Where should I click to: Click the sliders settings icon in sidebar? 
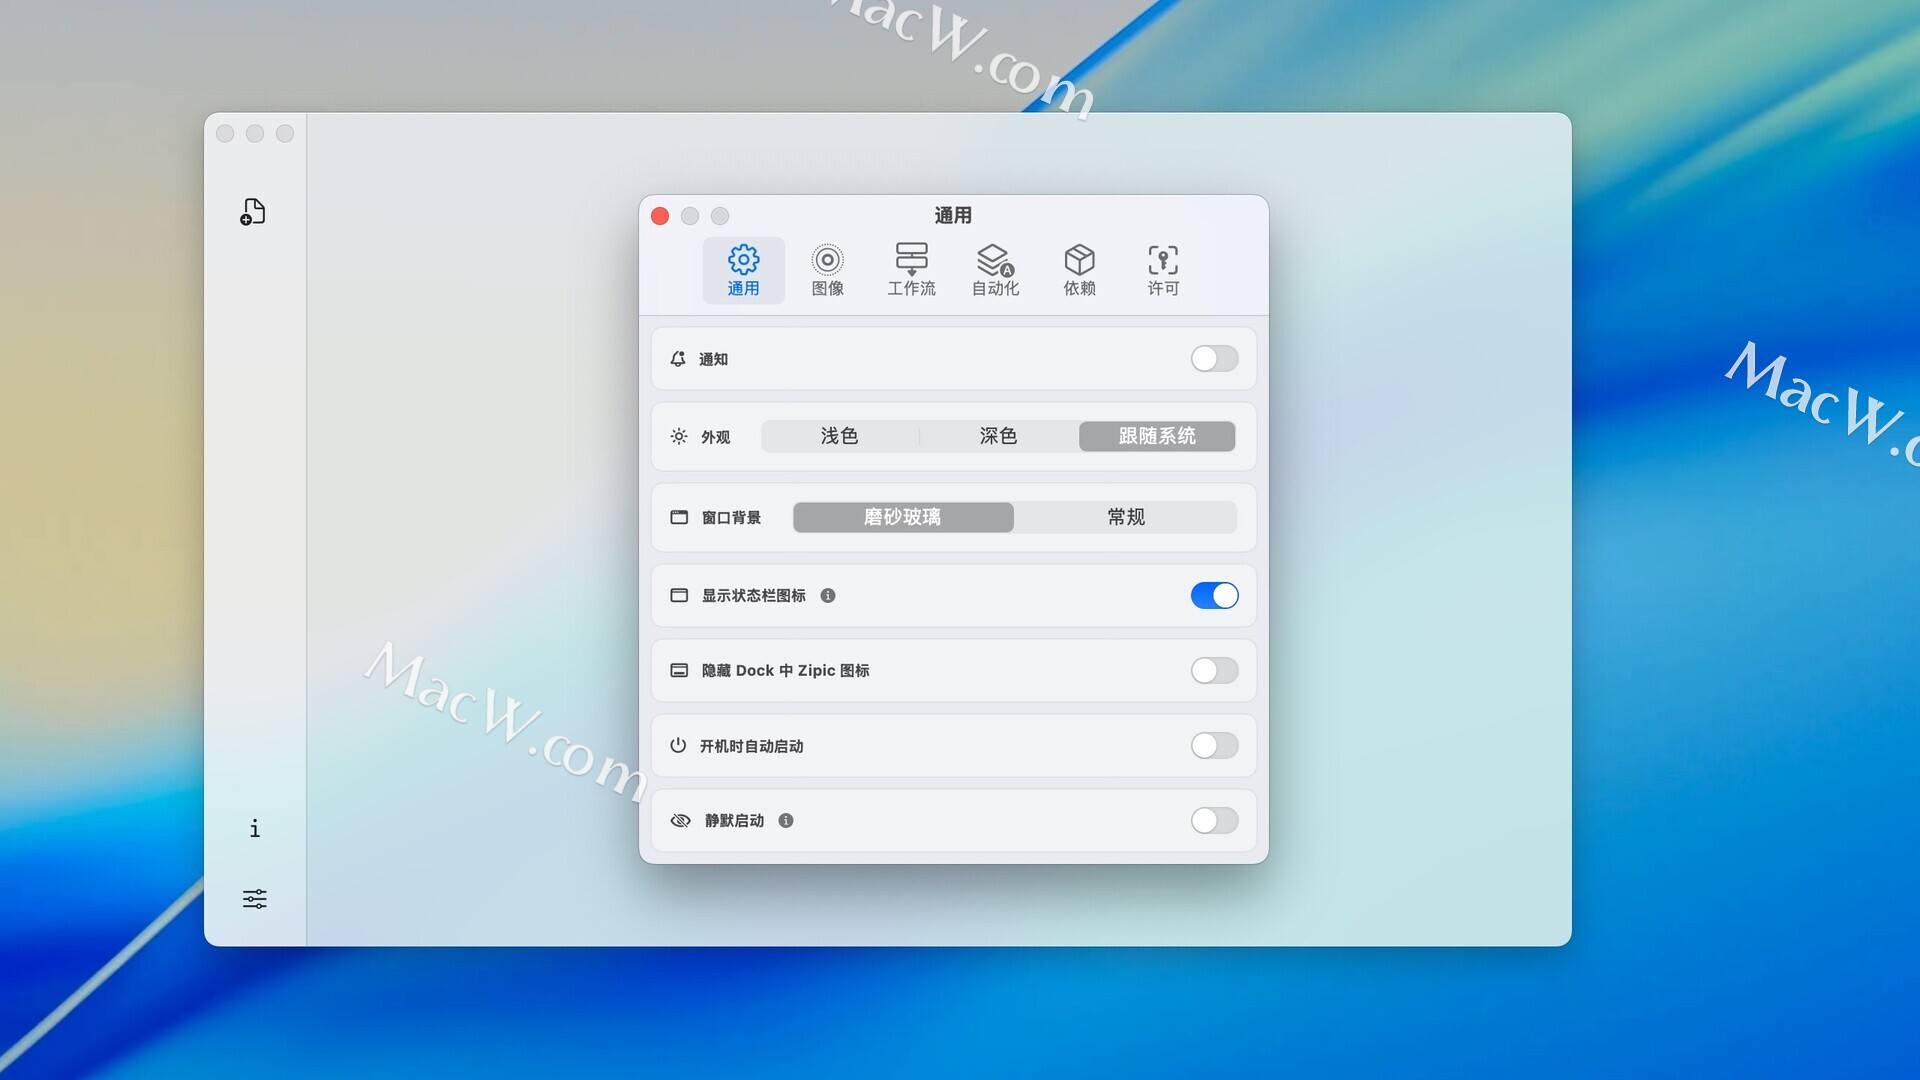pos(255,898)
